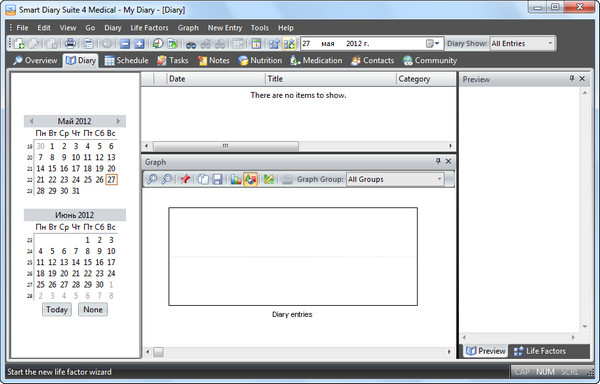The height and width of the screenshot is (384, 600).
Task: Open the Go menu
Action: (90, 28)
